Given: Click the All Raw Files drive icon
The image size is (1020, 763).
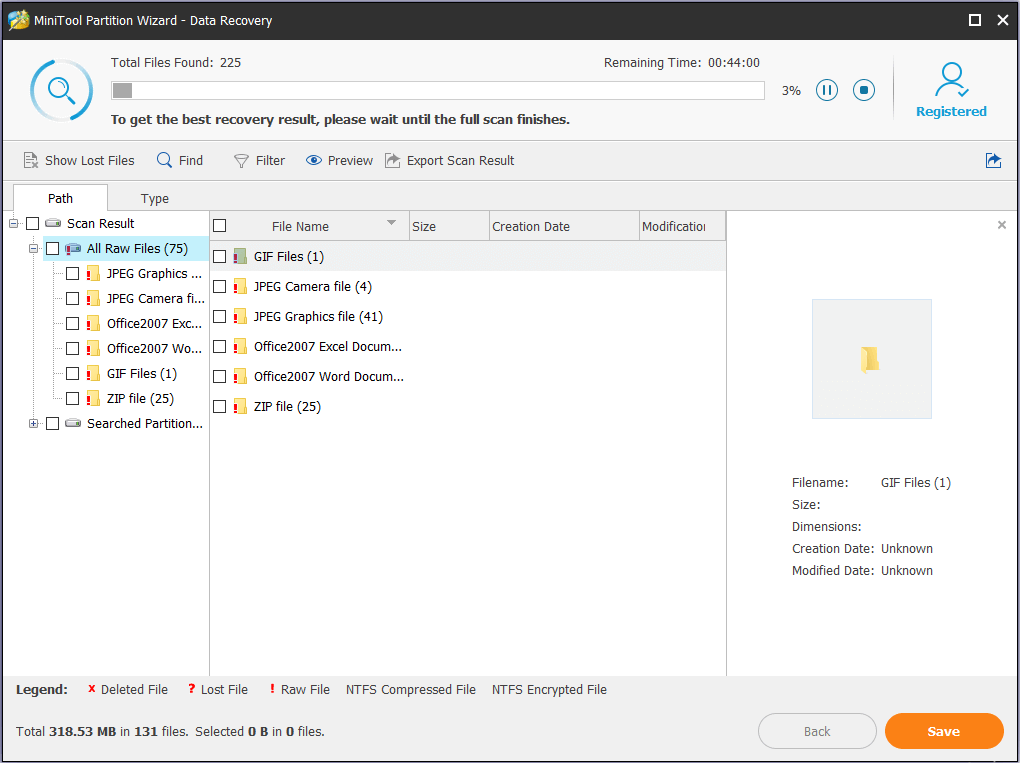Looking at the screenshot, I should click(73, 248).
